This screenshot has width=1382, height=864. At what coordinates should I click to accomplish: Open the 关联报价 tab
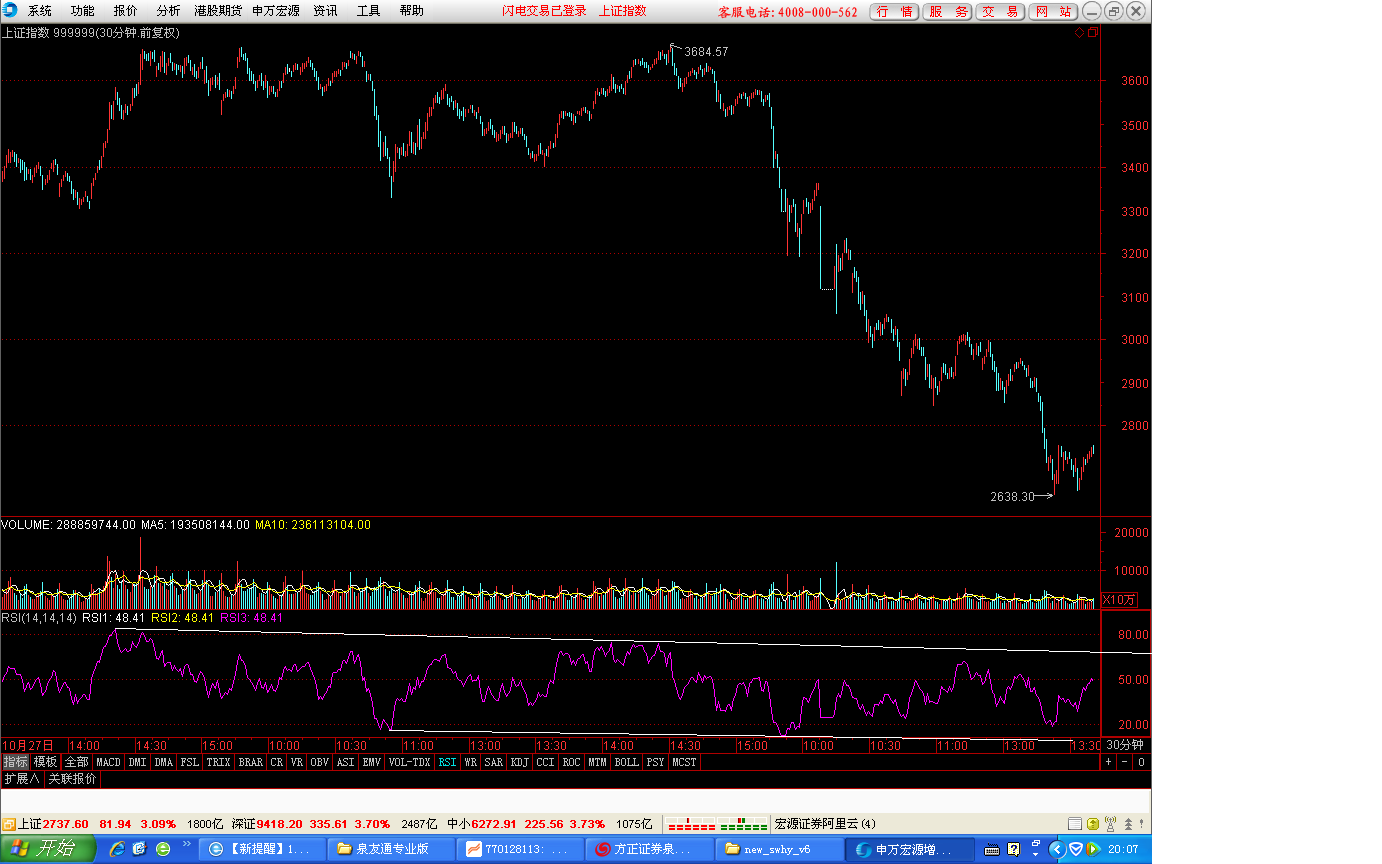pos(73,779)
